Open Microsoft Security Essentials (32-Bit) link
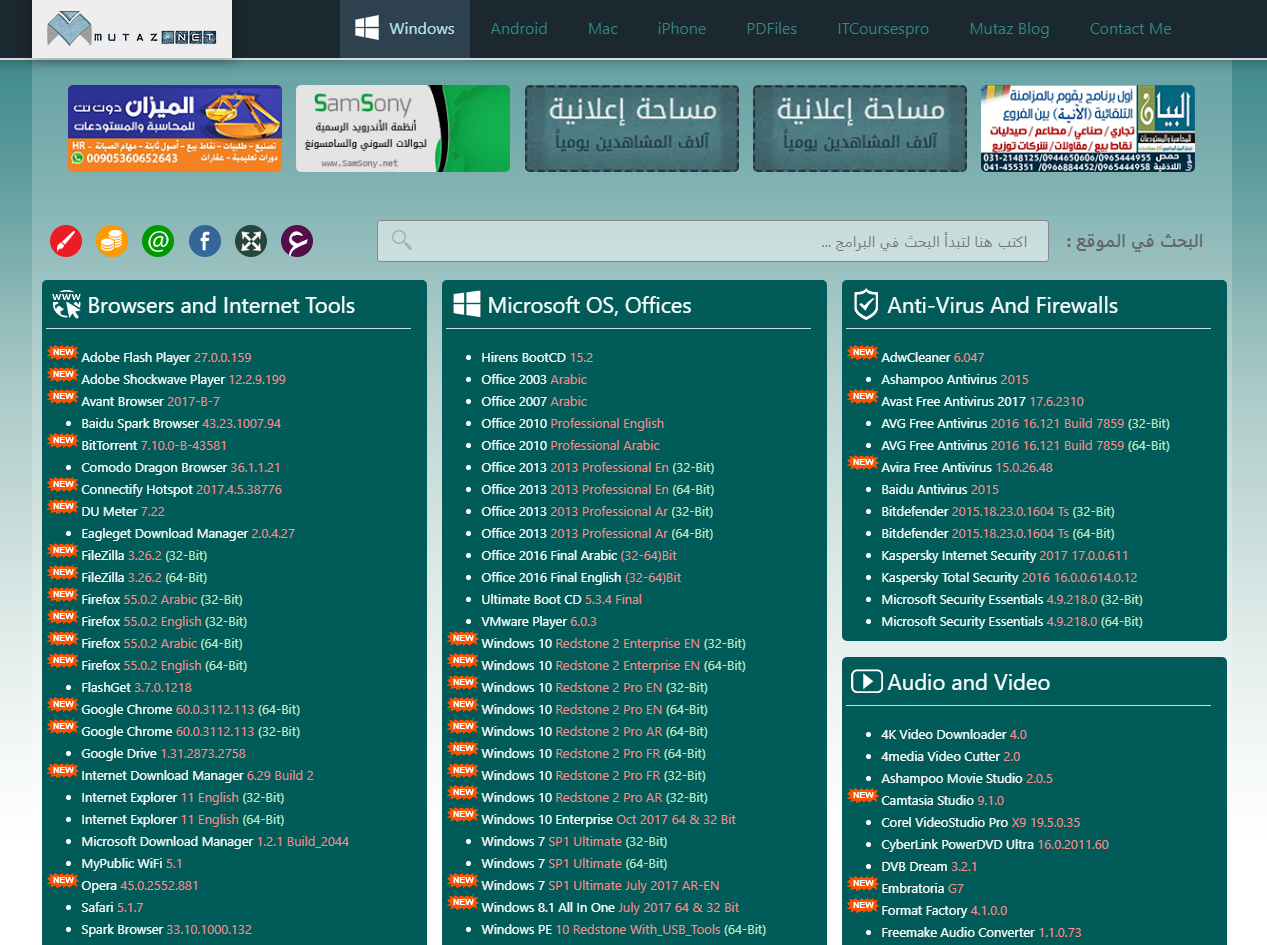This screenshot has width=1267, height=945. pyautogui.click(x=1012, y=599)
